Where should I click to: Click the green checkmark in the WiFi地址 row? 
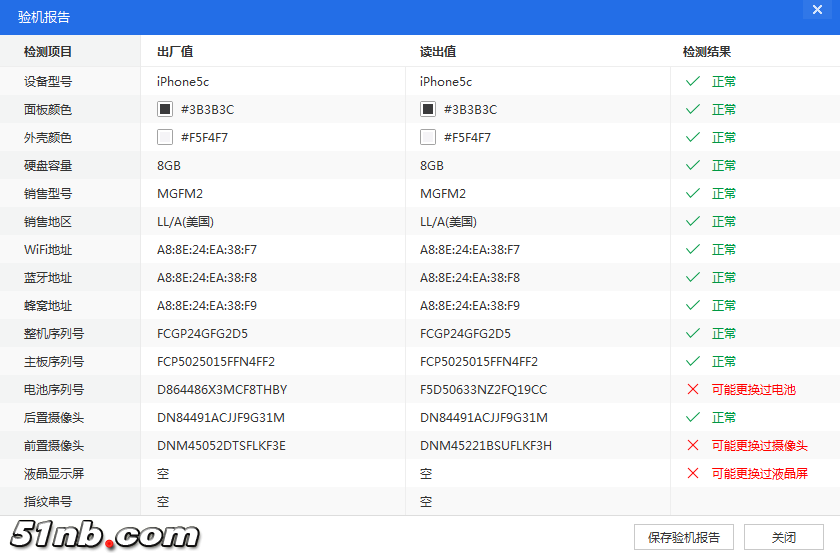click(692, 249)
